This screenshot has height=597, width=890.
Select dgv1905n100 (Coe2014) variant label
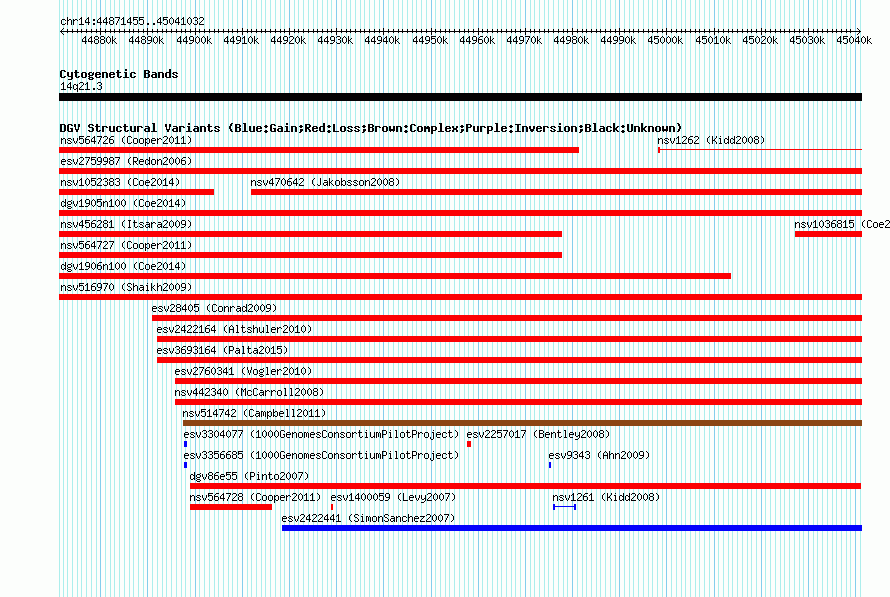click(123, 203)
